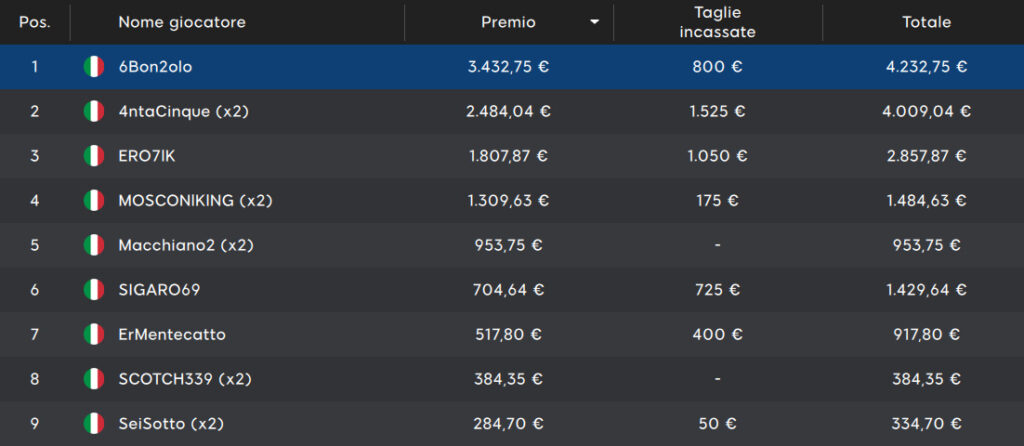Image resolution: width=1024 pixels, height=446 pixels.
Task: Click the flag icon next to ErMentecatto
Action: 94,334
